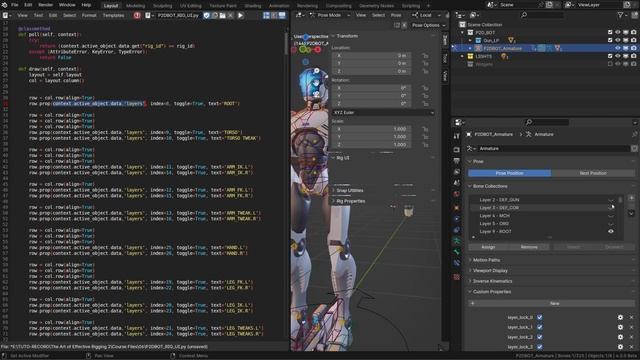Click the Remove bone collection button
The width and height of the screenshot is (640, 360).
pos(529,247)
